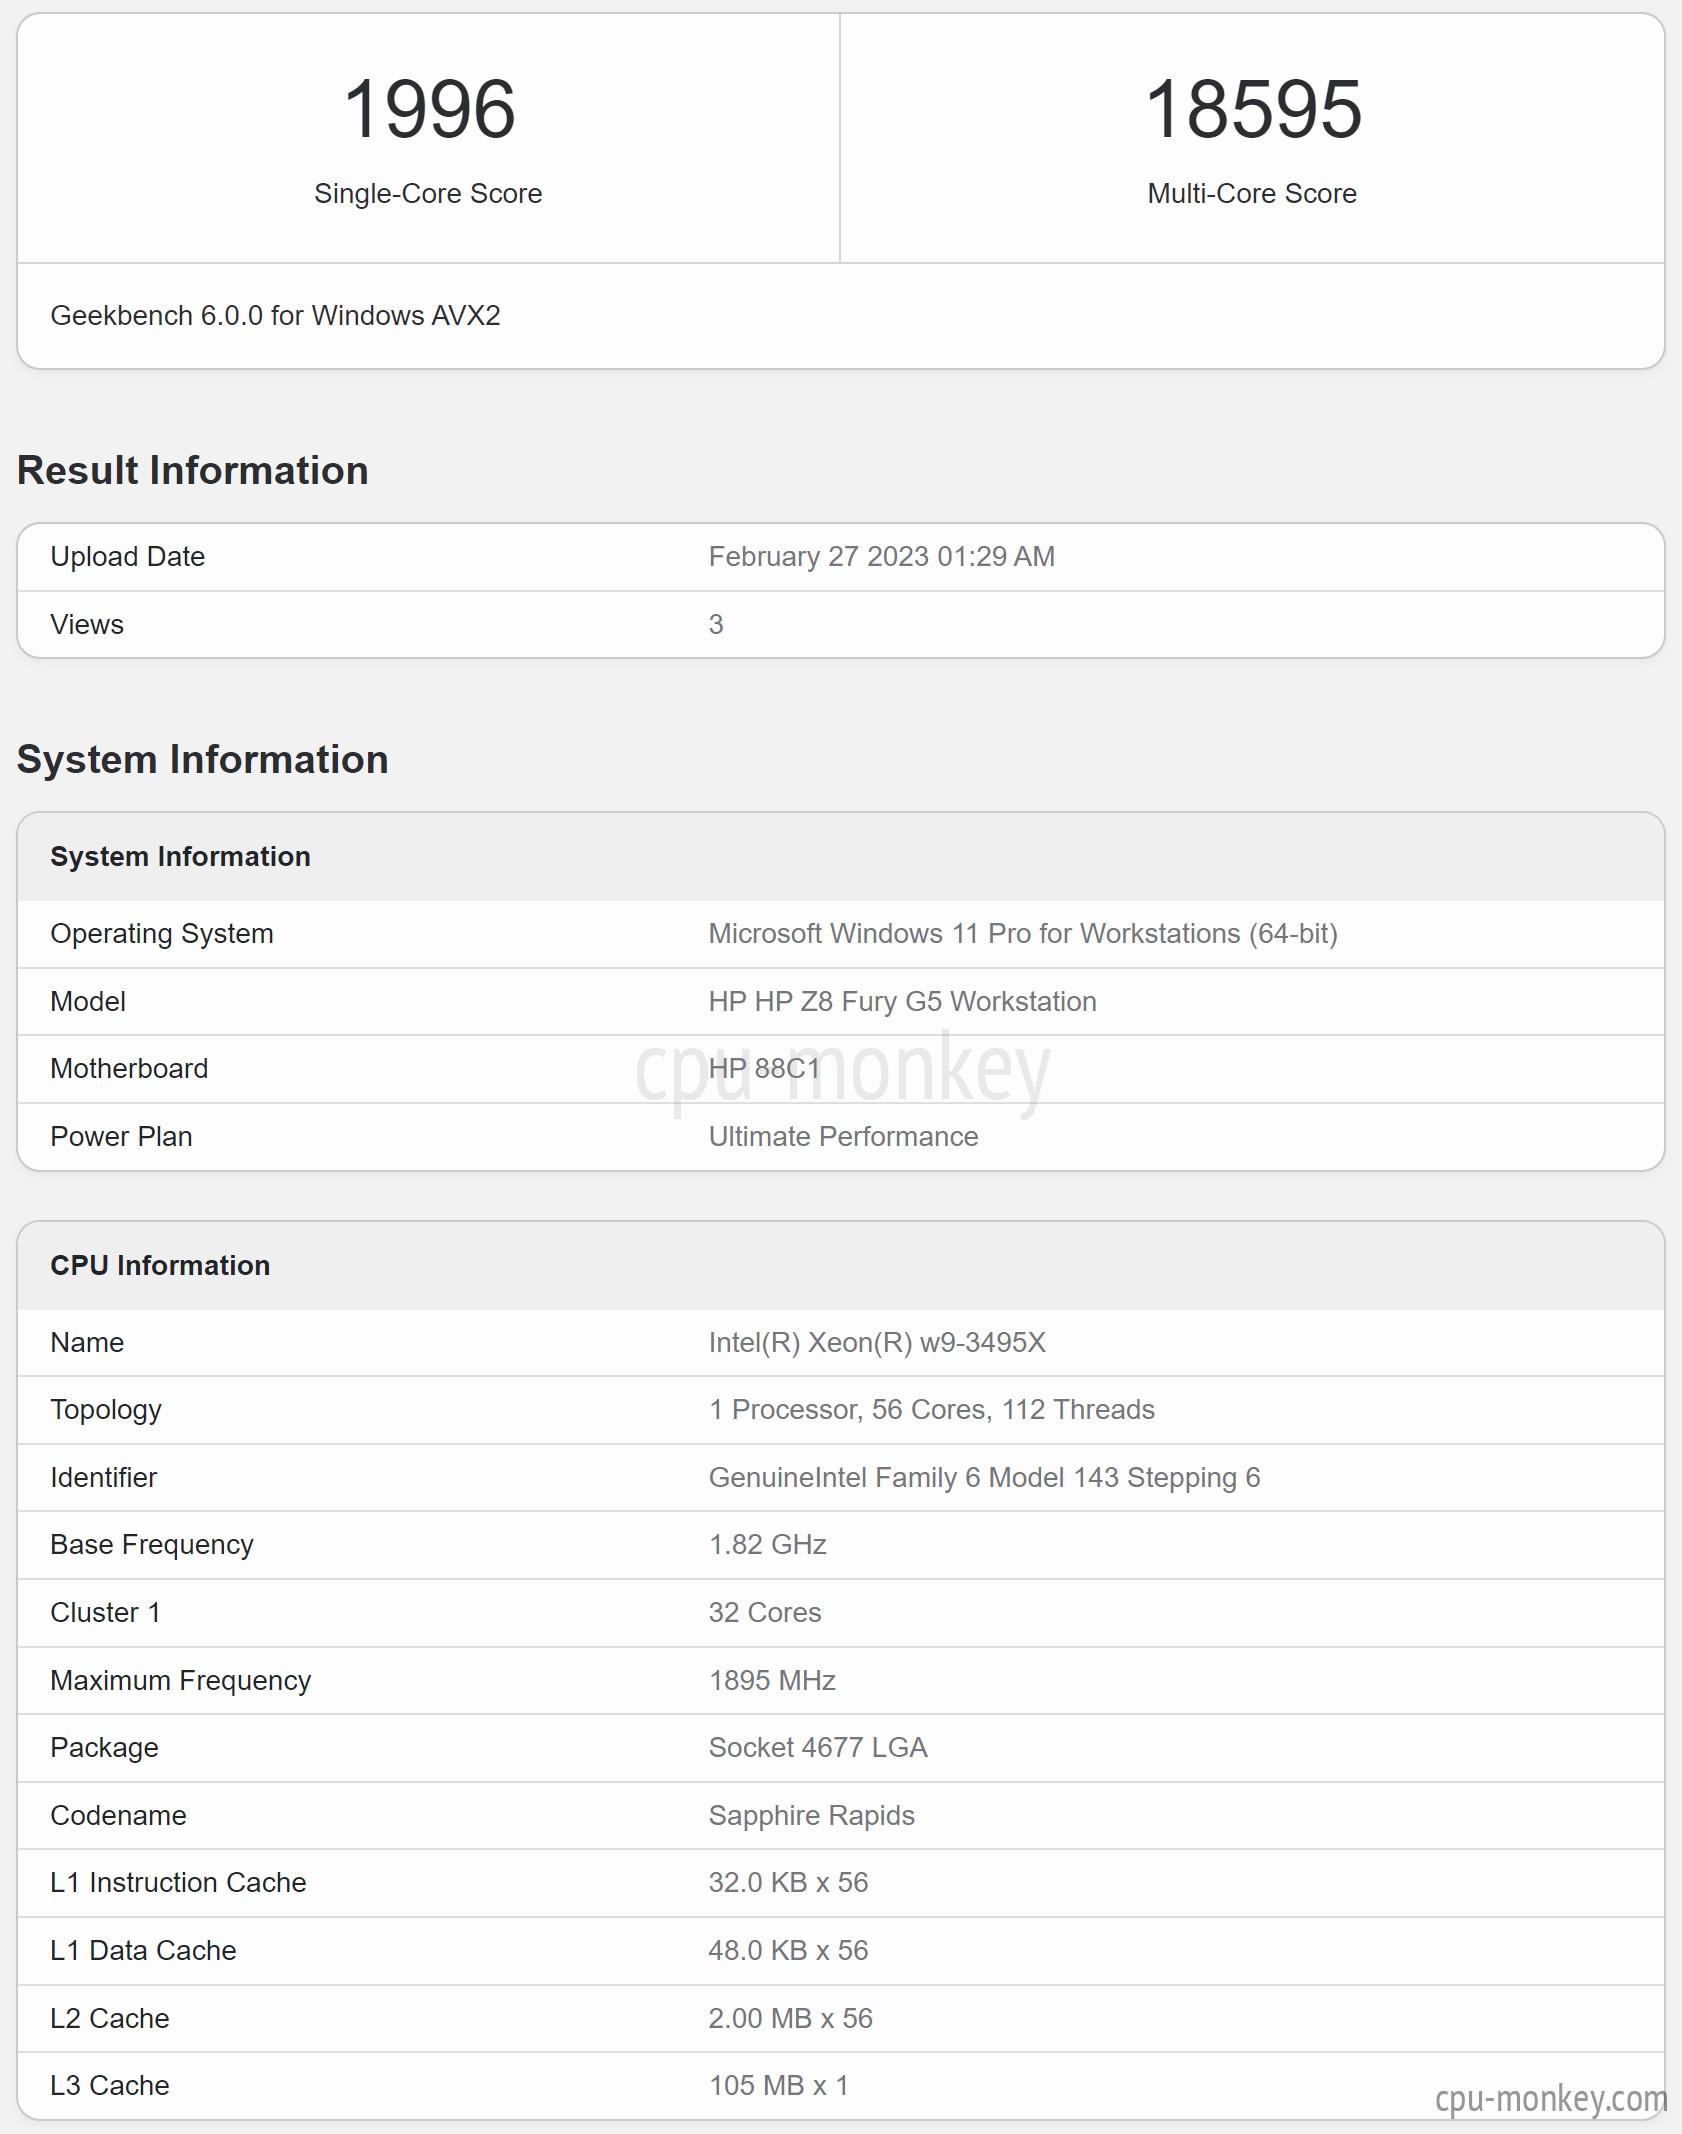Click the Motherboard label
Image resolution: width=1682 pixels, height=2134 pixels.
(x=129, y=1068)
